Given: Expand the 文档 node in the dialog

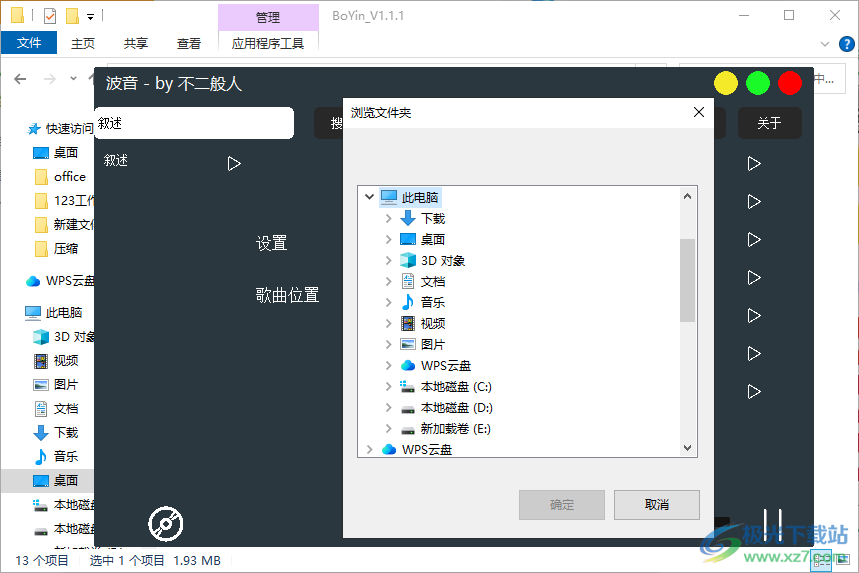Looking at the screenshot, I should [388, 282].
